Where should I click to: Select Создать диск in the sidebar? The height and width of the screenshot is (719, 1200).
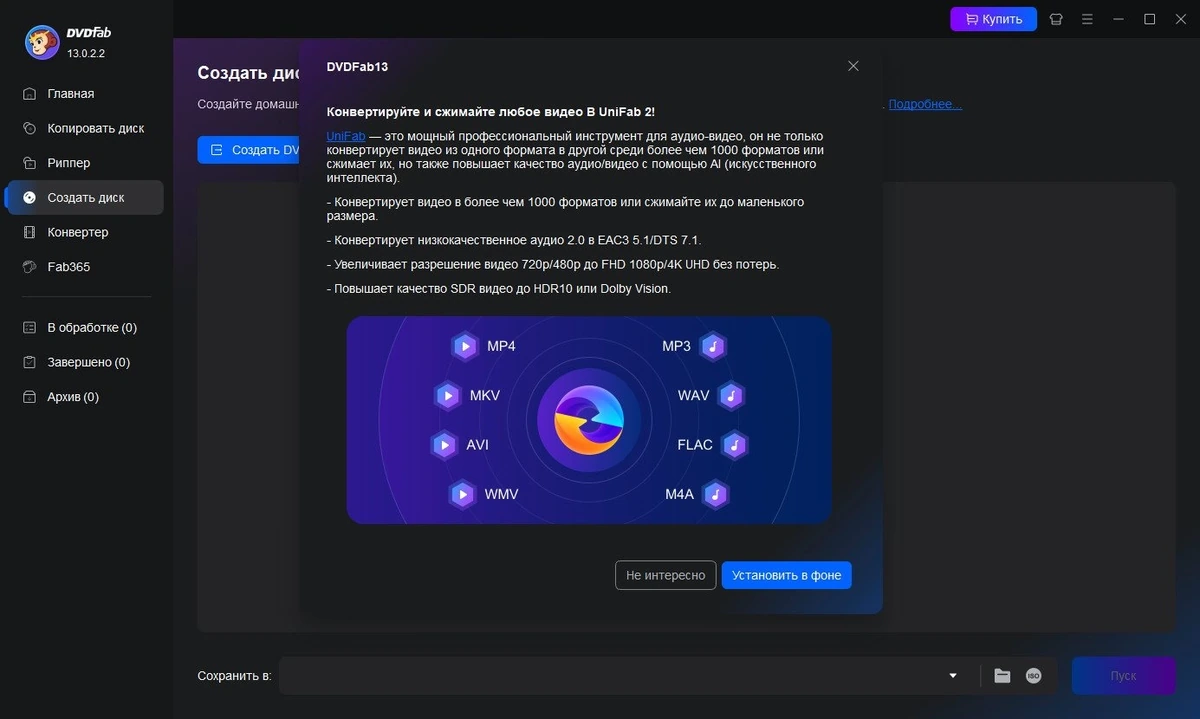(84, 197)
